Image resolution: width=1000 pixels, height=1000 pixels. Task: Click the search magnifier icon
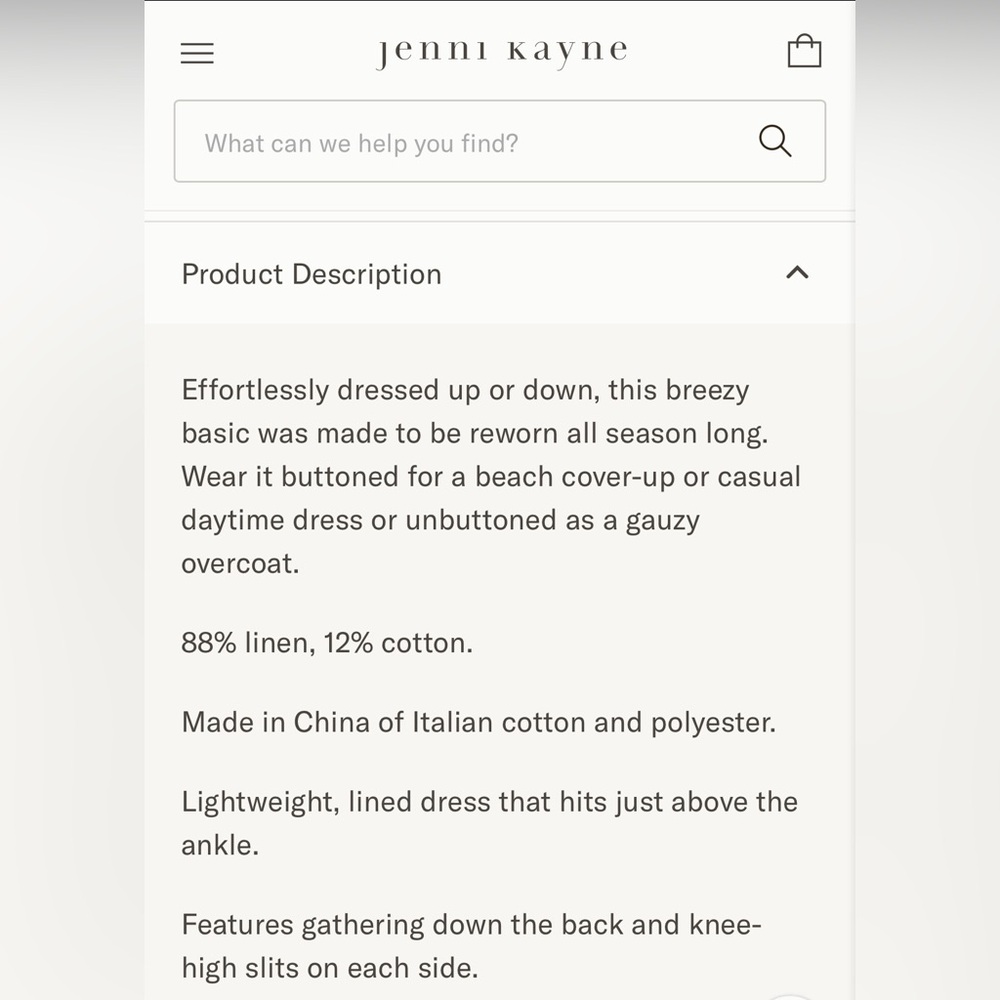[775, 141]
